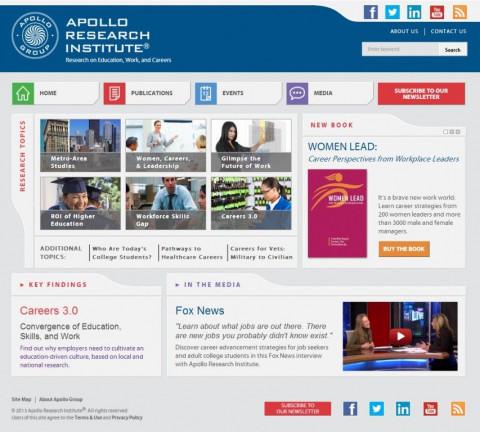Viewport: 480px width, 432px height.
Task: Click the blue Events calendar icon
Action: (206, 93)
